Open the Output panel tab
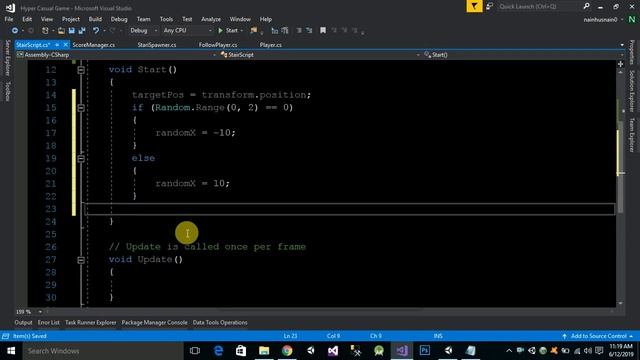Screen dimensions: 640x360 pos(23,322)
